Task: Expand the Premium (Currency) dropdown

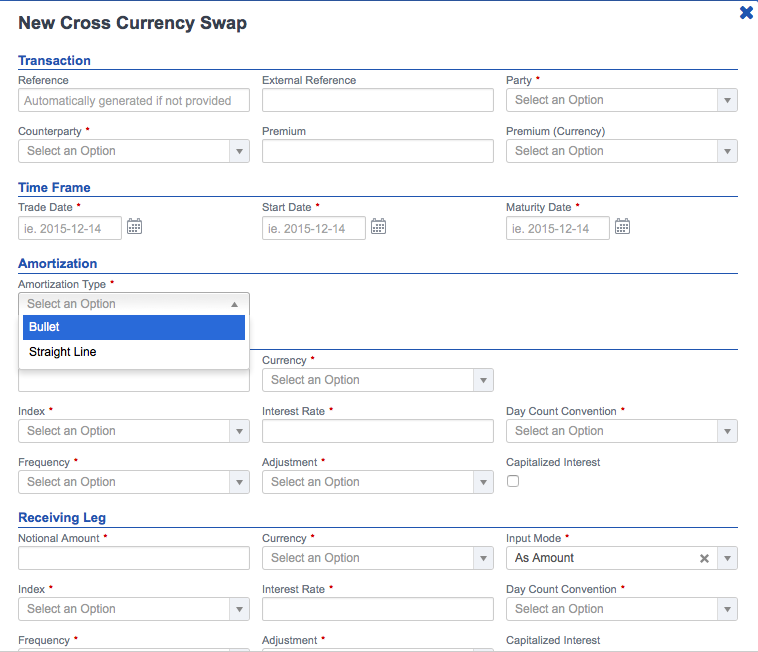Action: 622,151
